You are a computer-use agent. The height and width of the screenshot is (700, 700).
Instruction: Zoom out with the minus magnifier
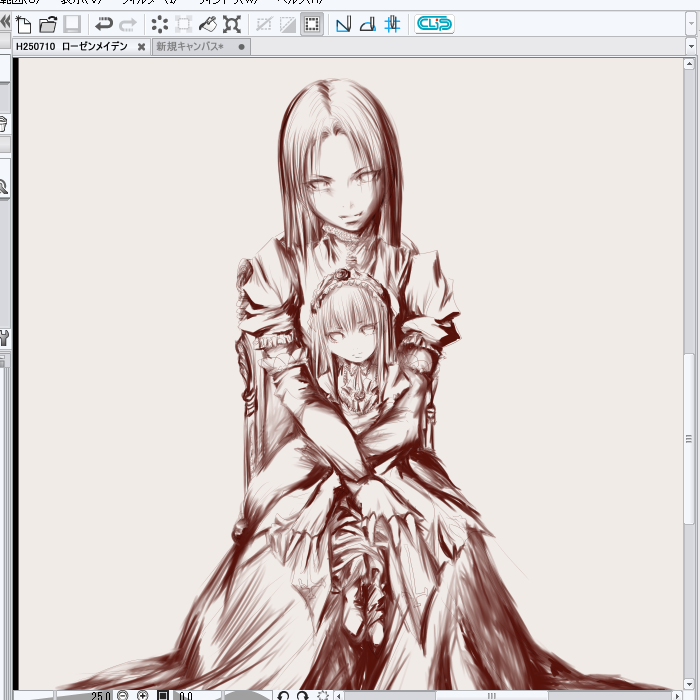[x=123, y=696]
